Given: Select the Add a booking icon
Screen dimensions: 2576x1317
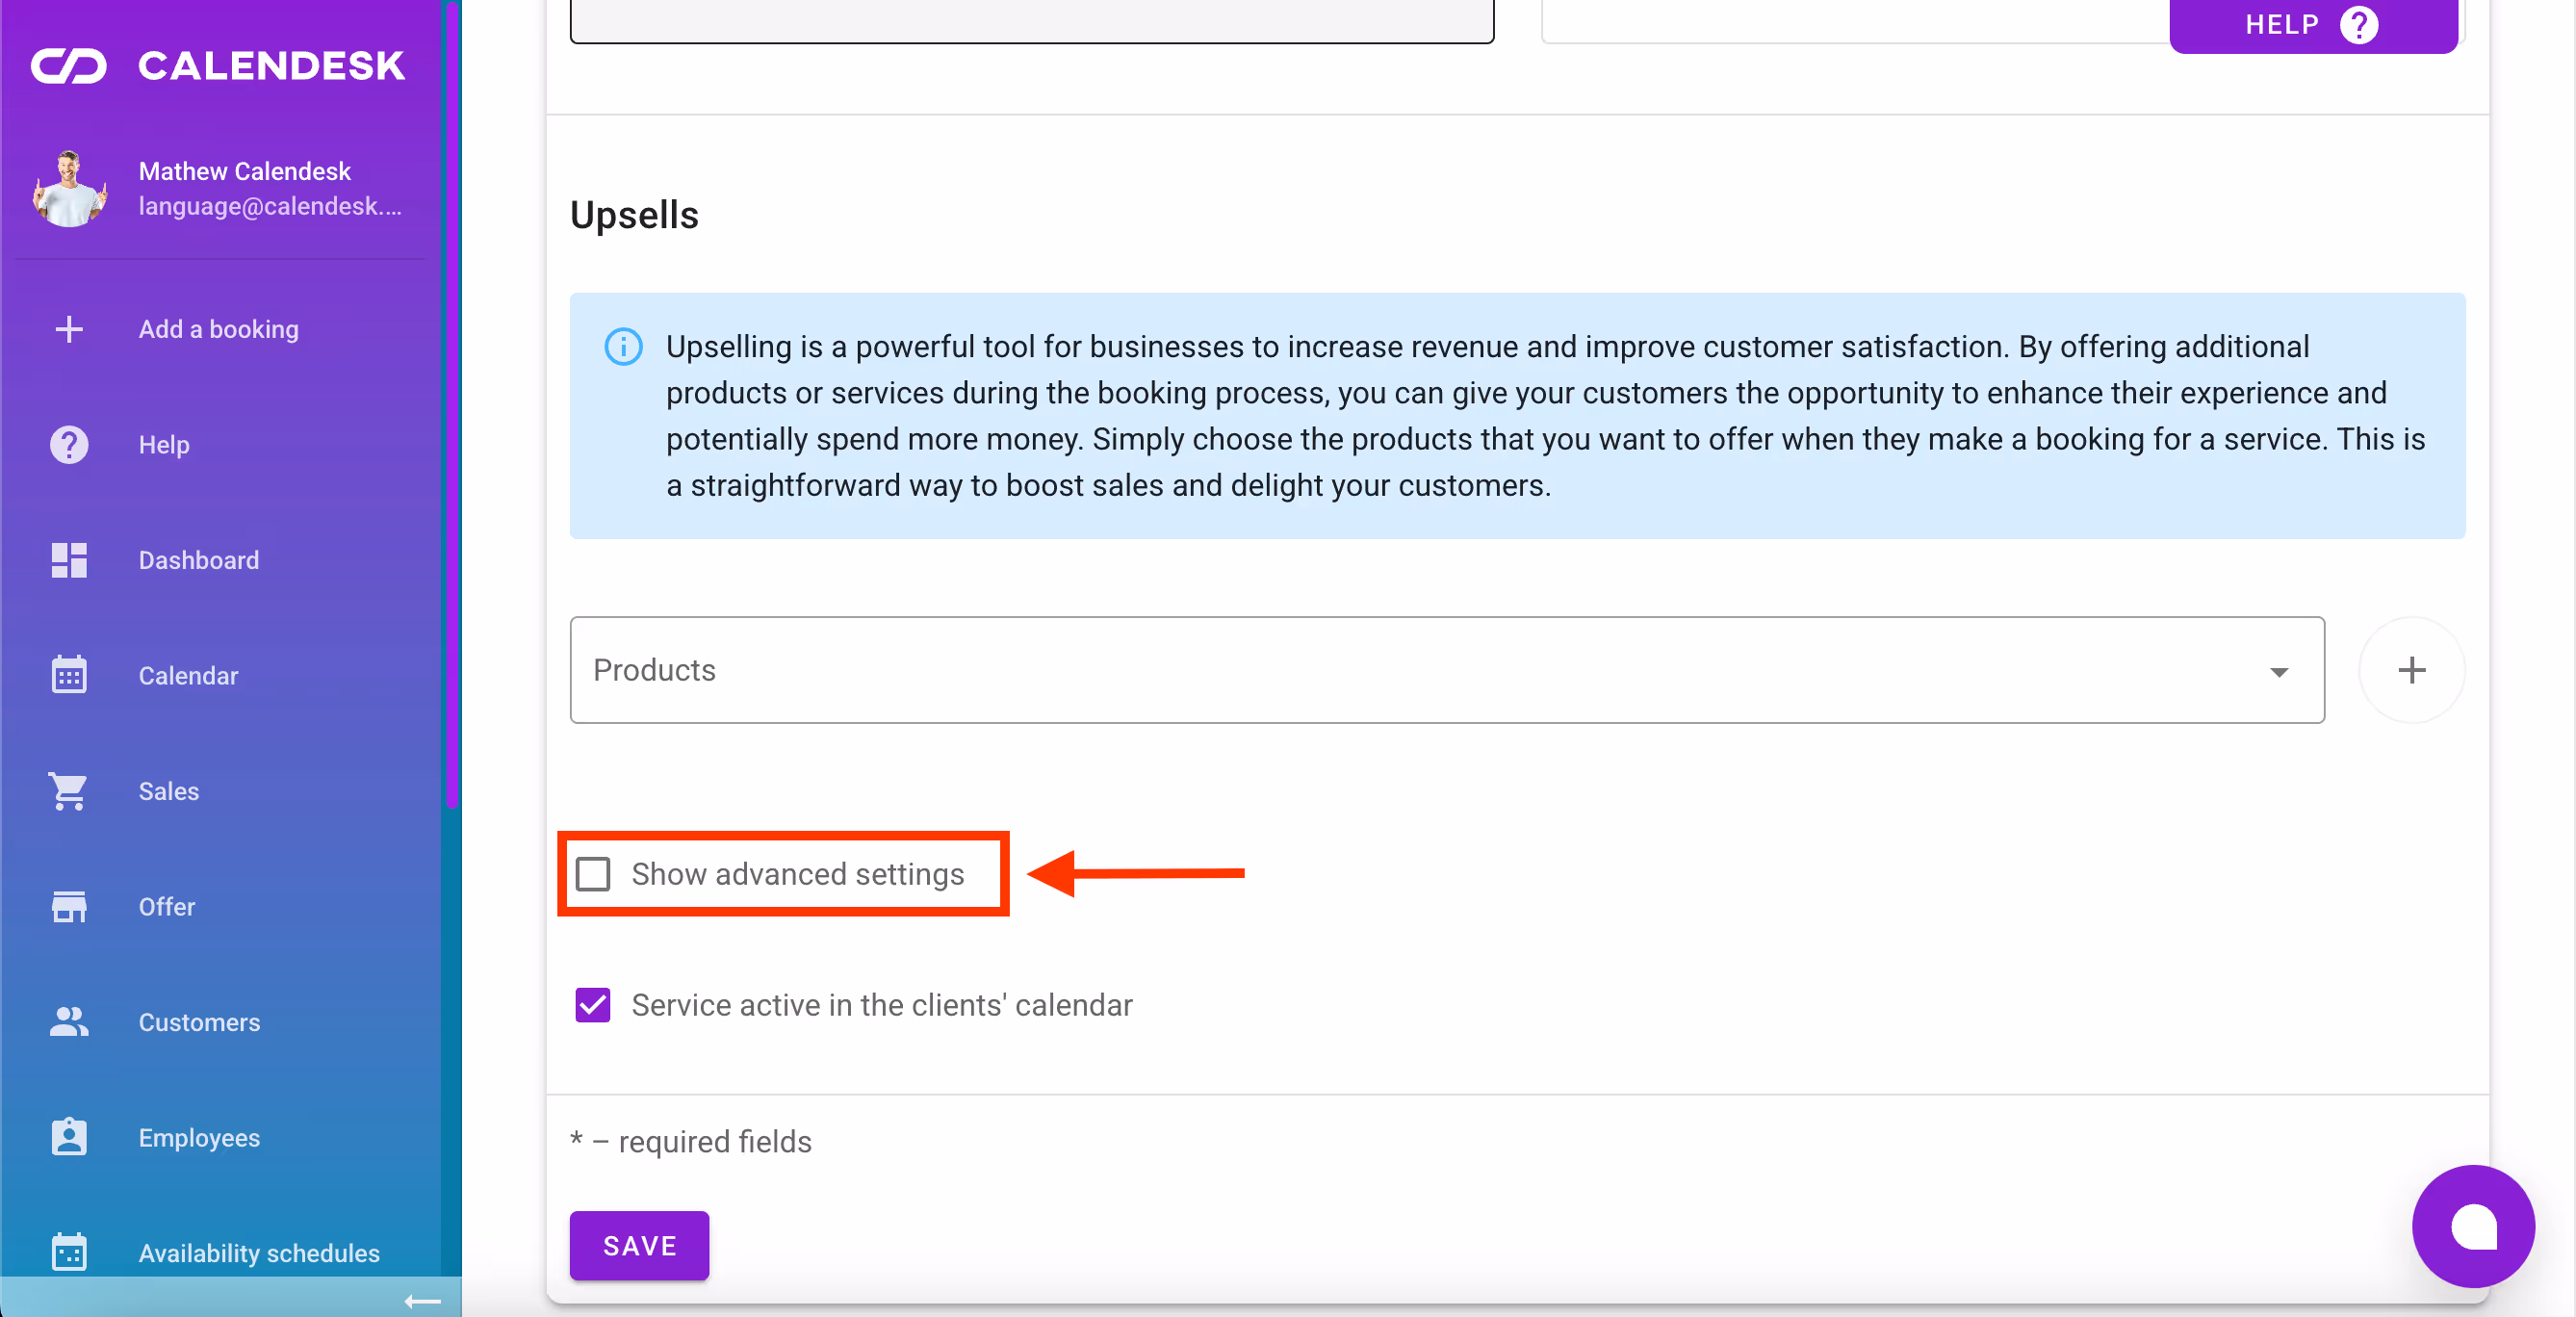Looking at the screenshot, I should tap(69, 329).
